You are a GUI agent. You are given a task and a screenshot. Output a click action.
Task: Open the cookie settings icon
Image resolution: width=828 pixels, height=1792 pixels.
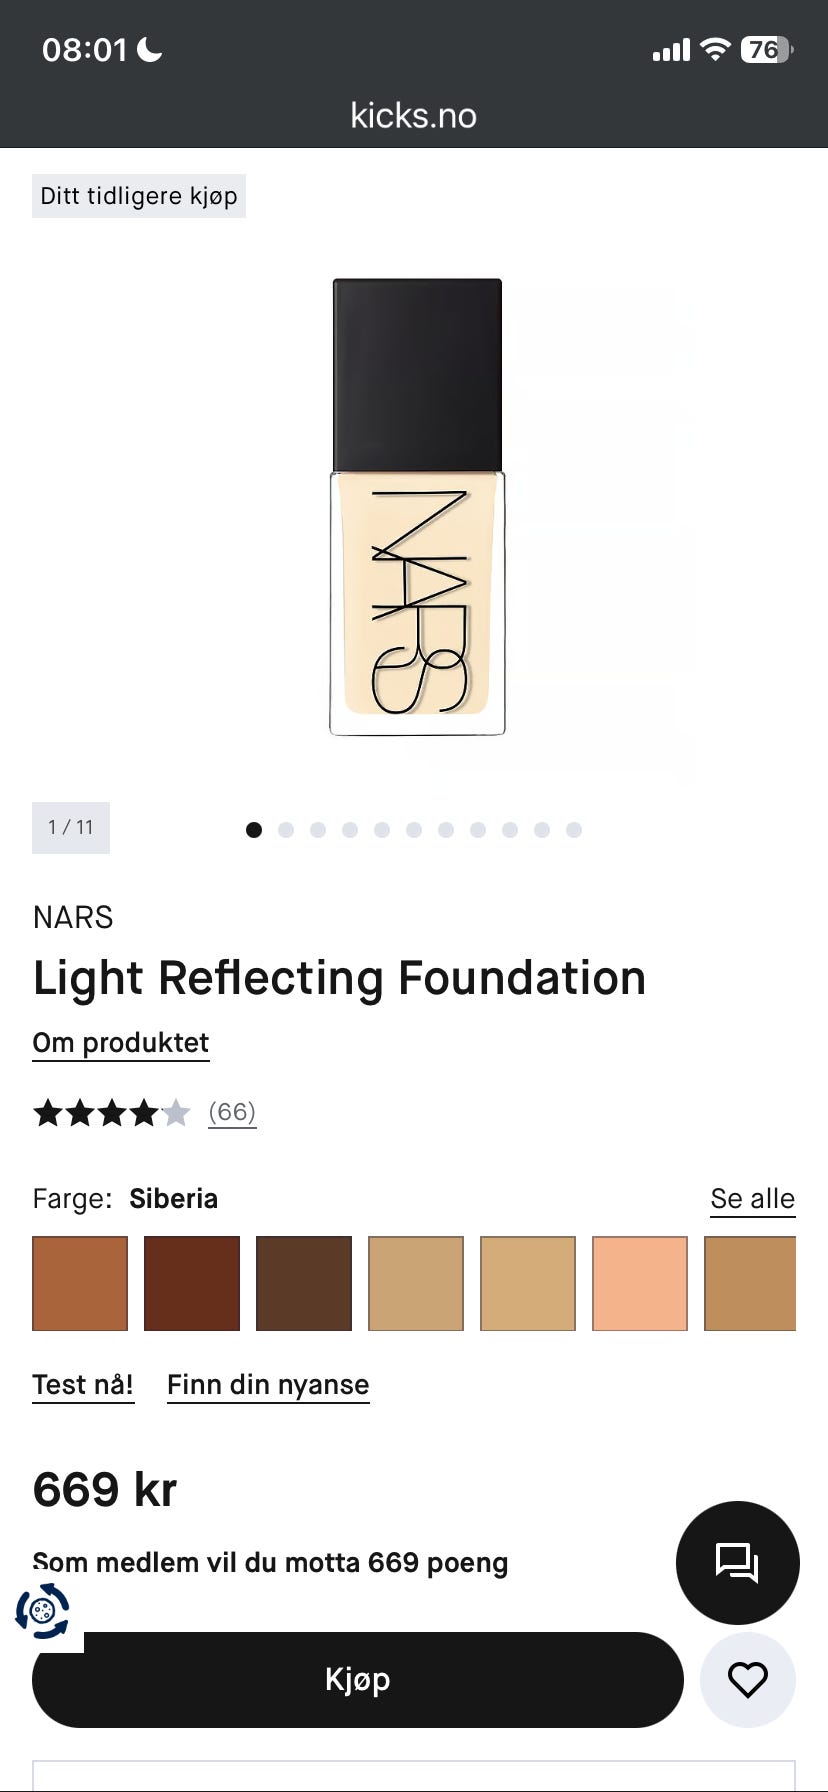pos(42,1611)
